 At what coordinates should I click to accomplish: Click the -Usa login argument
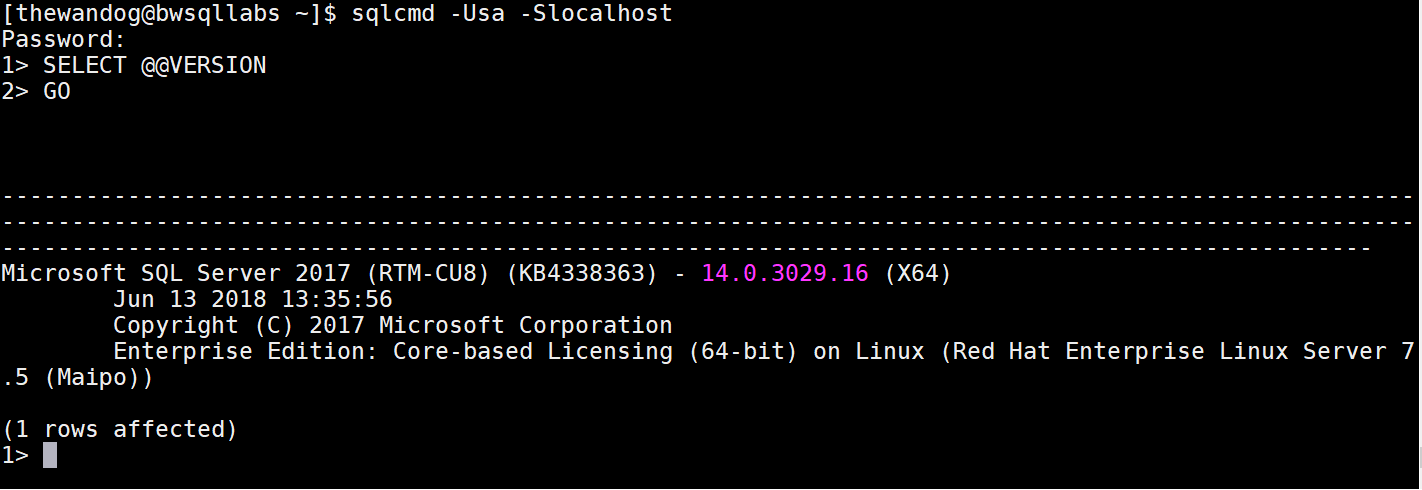(476, 14)
